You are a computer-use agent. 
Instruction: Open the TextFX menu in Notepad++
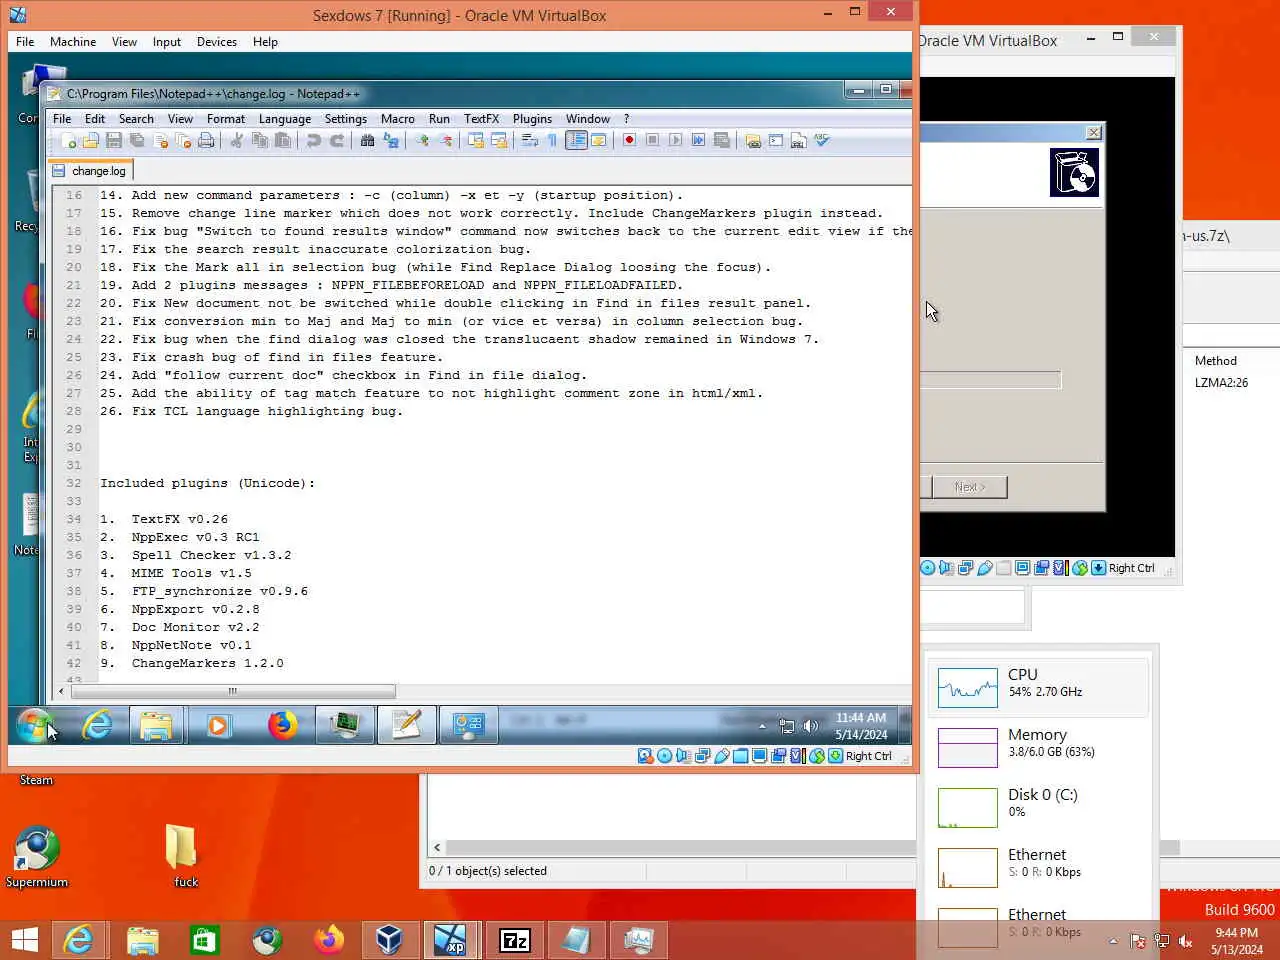481,119
